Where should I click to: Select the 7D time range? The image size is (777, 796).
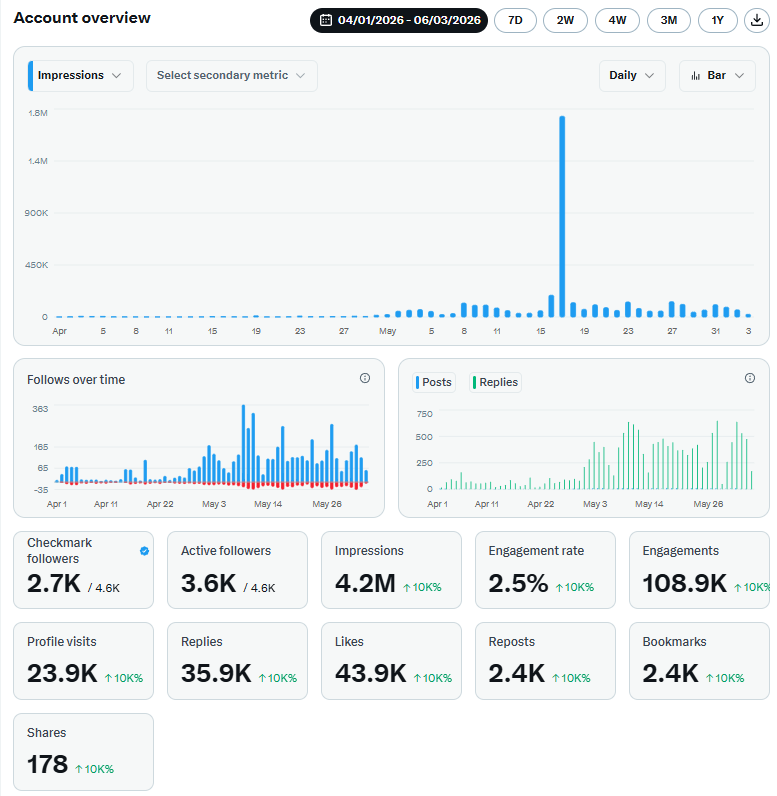pyautogui.click(x=515, y=20)
